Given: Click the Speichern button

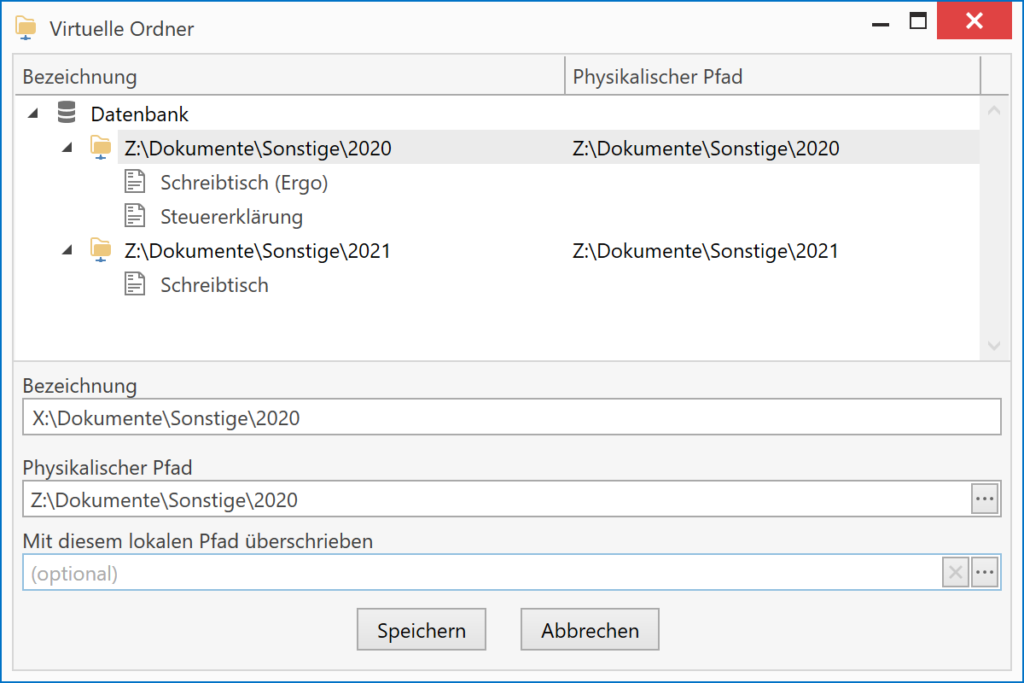Looking at the screenshot, I should point(421,629).
